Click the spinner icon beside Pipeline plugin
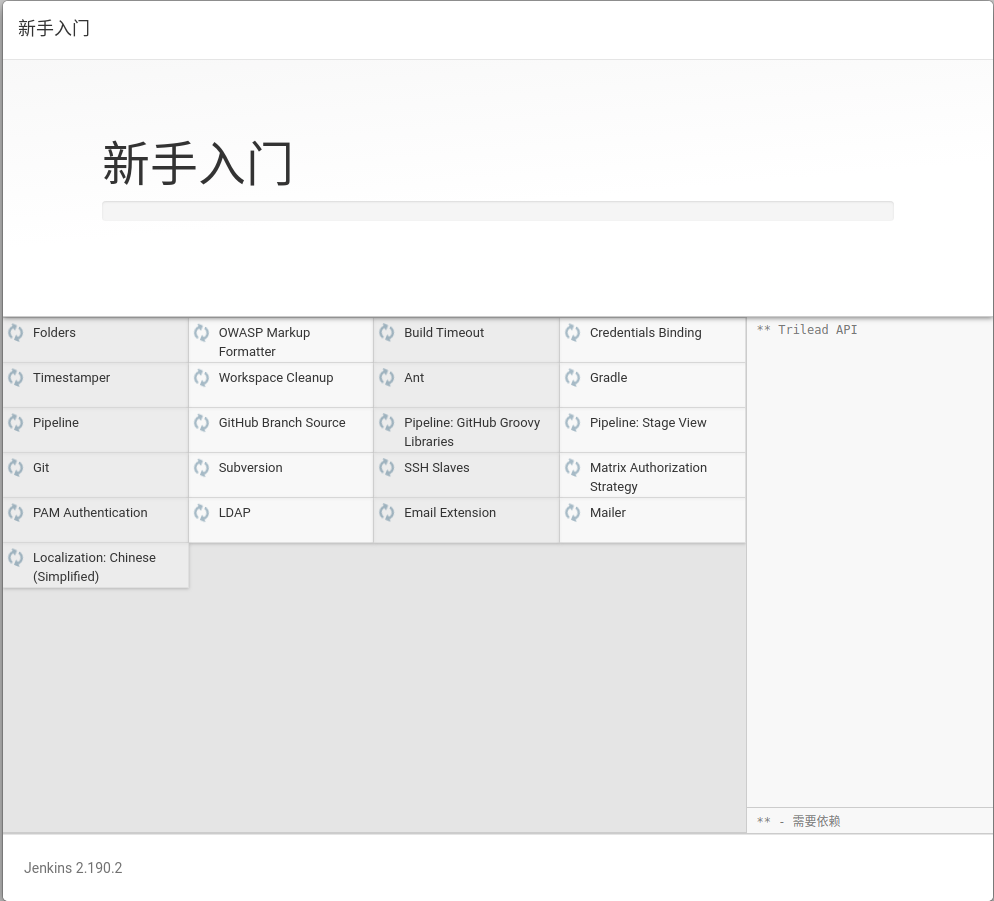Screen dimensions: 994x901 [16, 423]
